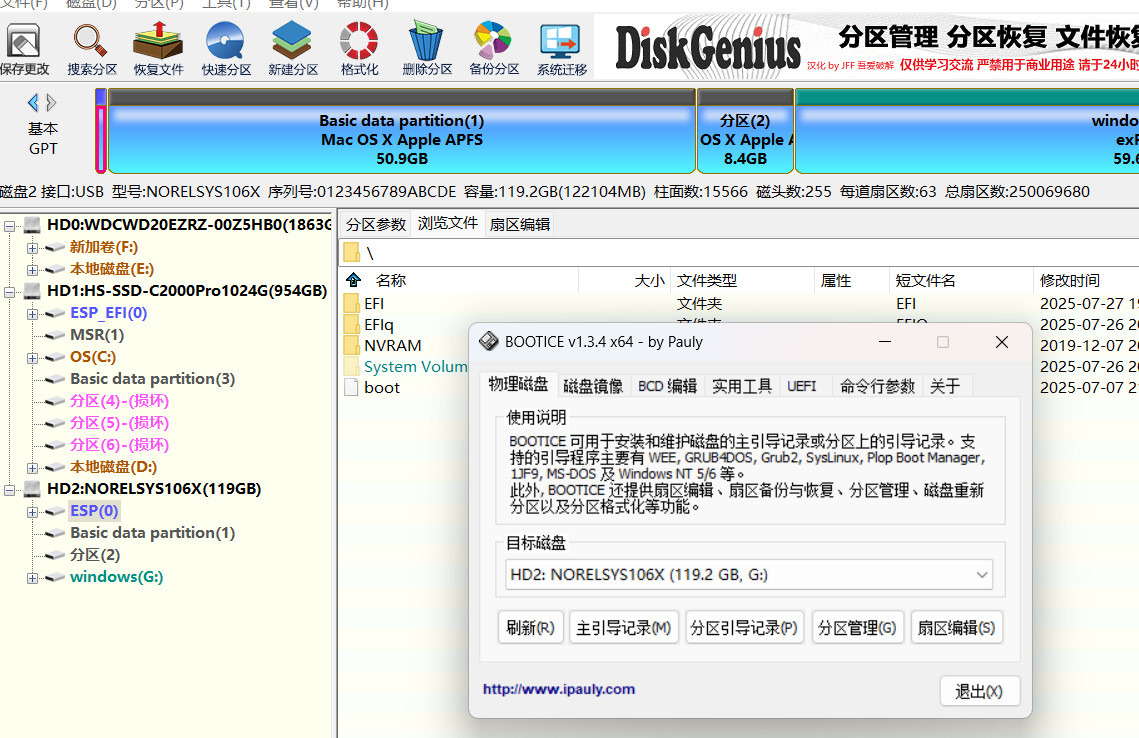Click the 主引导记录(M) button
Image resolution: width=1139 pixels, height=738 pixels.
[623, 628]
